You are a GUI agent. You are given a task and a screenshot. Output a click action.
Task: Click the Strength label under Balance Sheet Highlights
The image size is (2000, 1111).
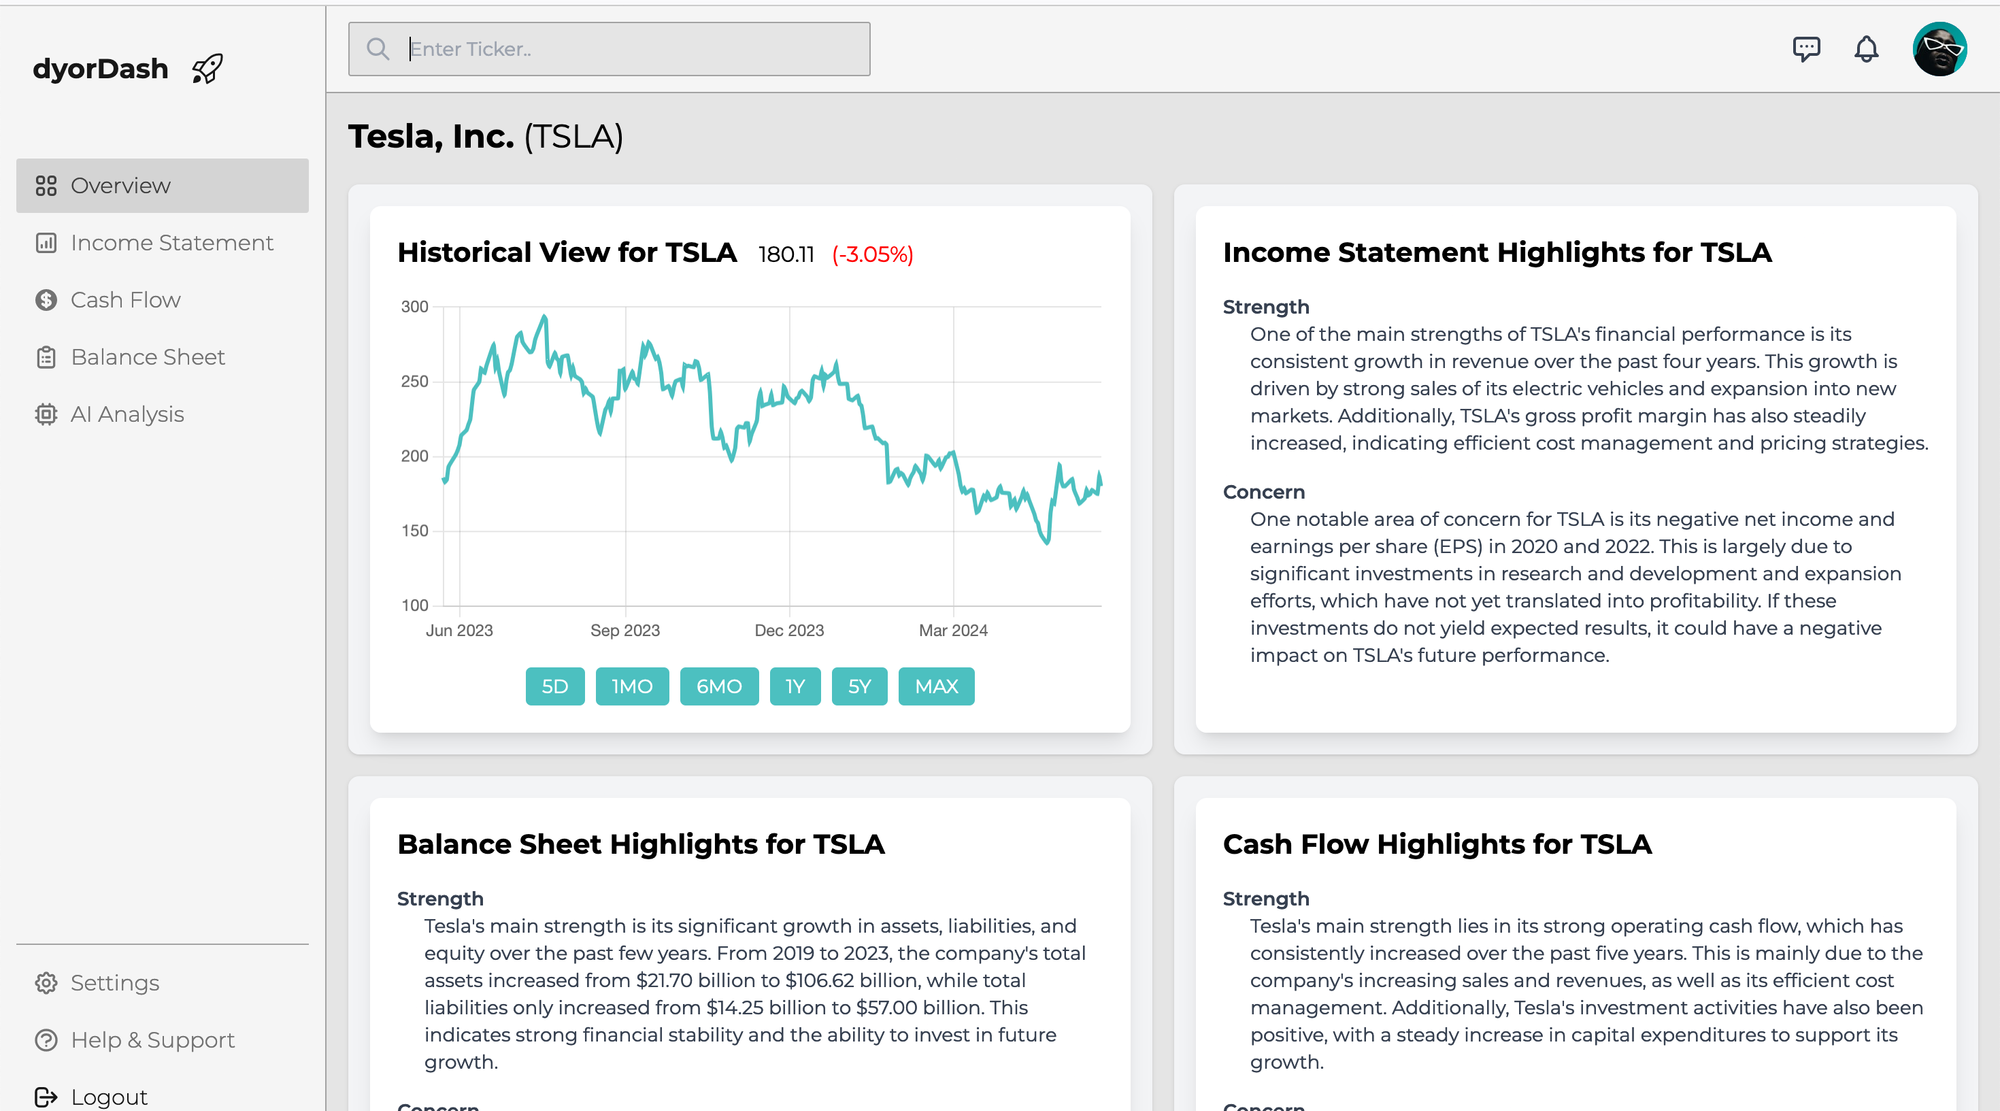[x=440, y=899]
